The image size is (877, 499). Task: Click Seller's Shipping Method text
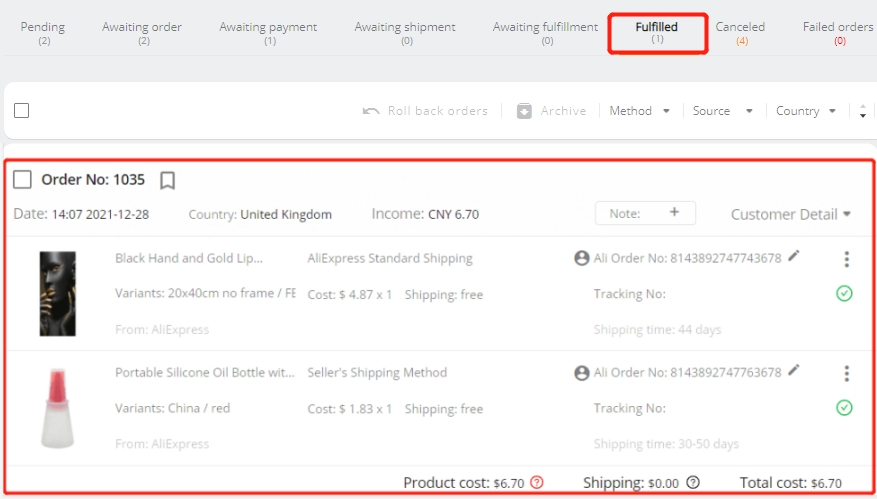pos(377,373)
